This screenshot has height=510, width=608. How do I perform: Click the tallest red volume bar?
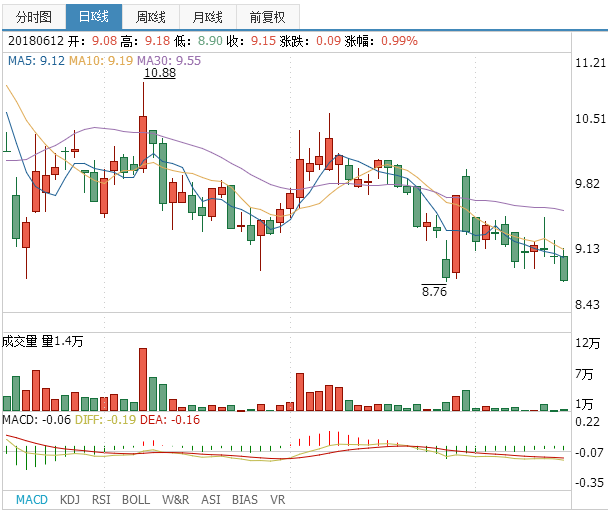pos(143,380)
